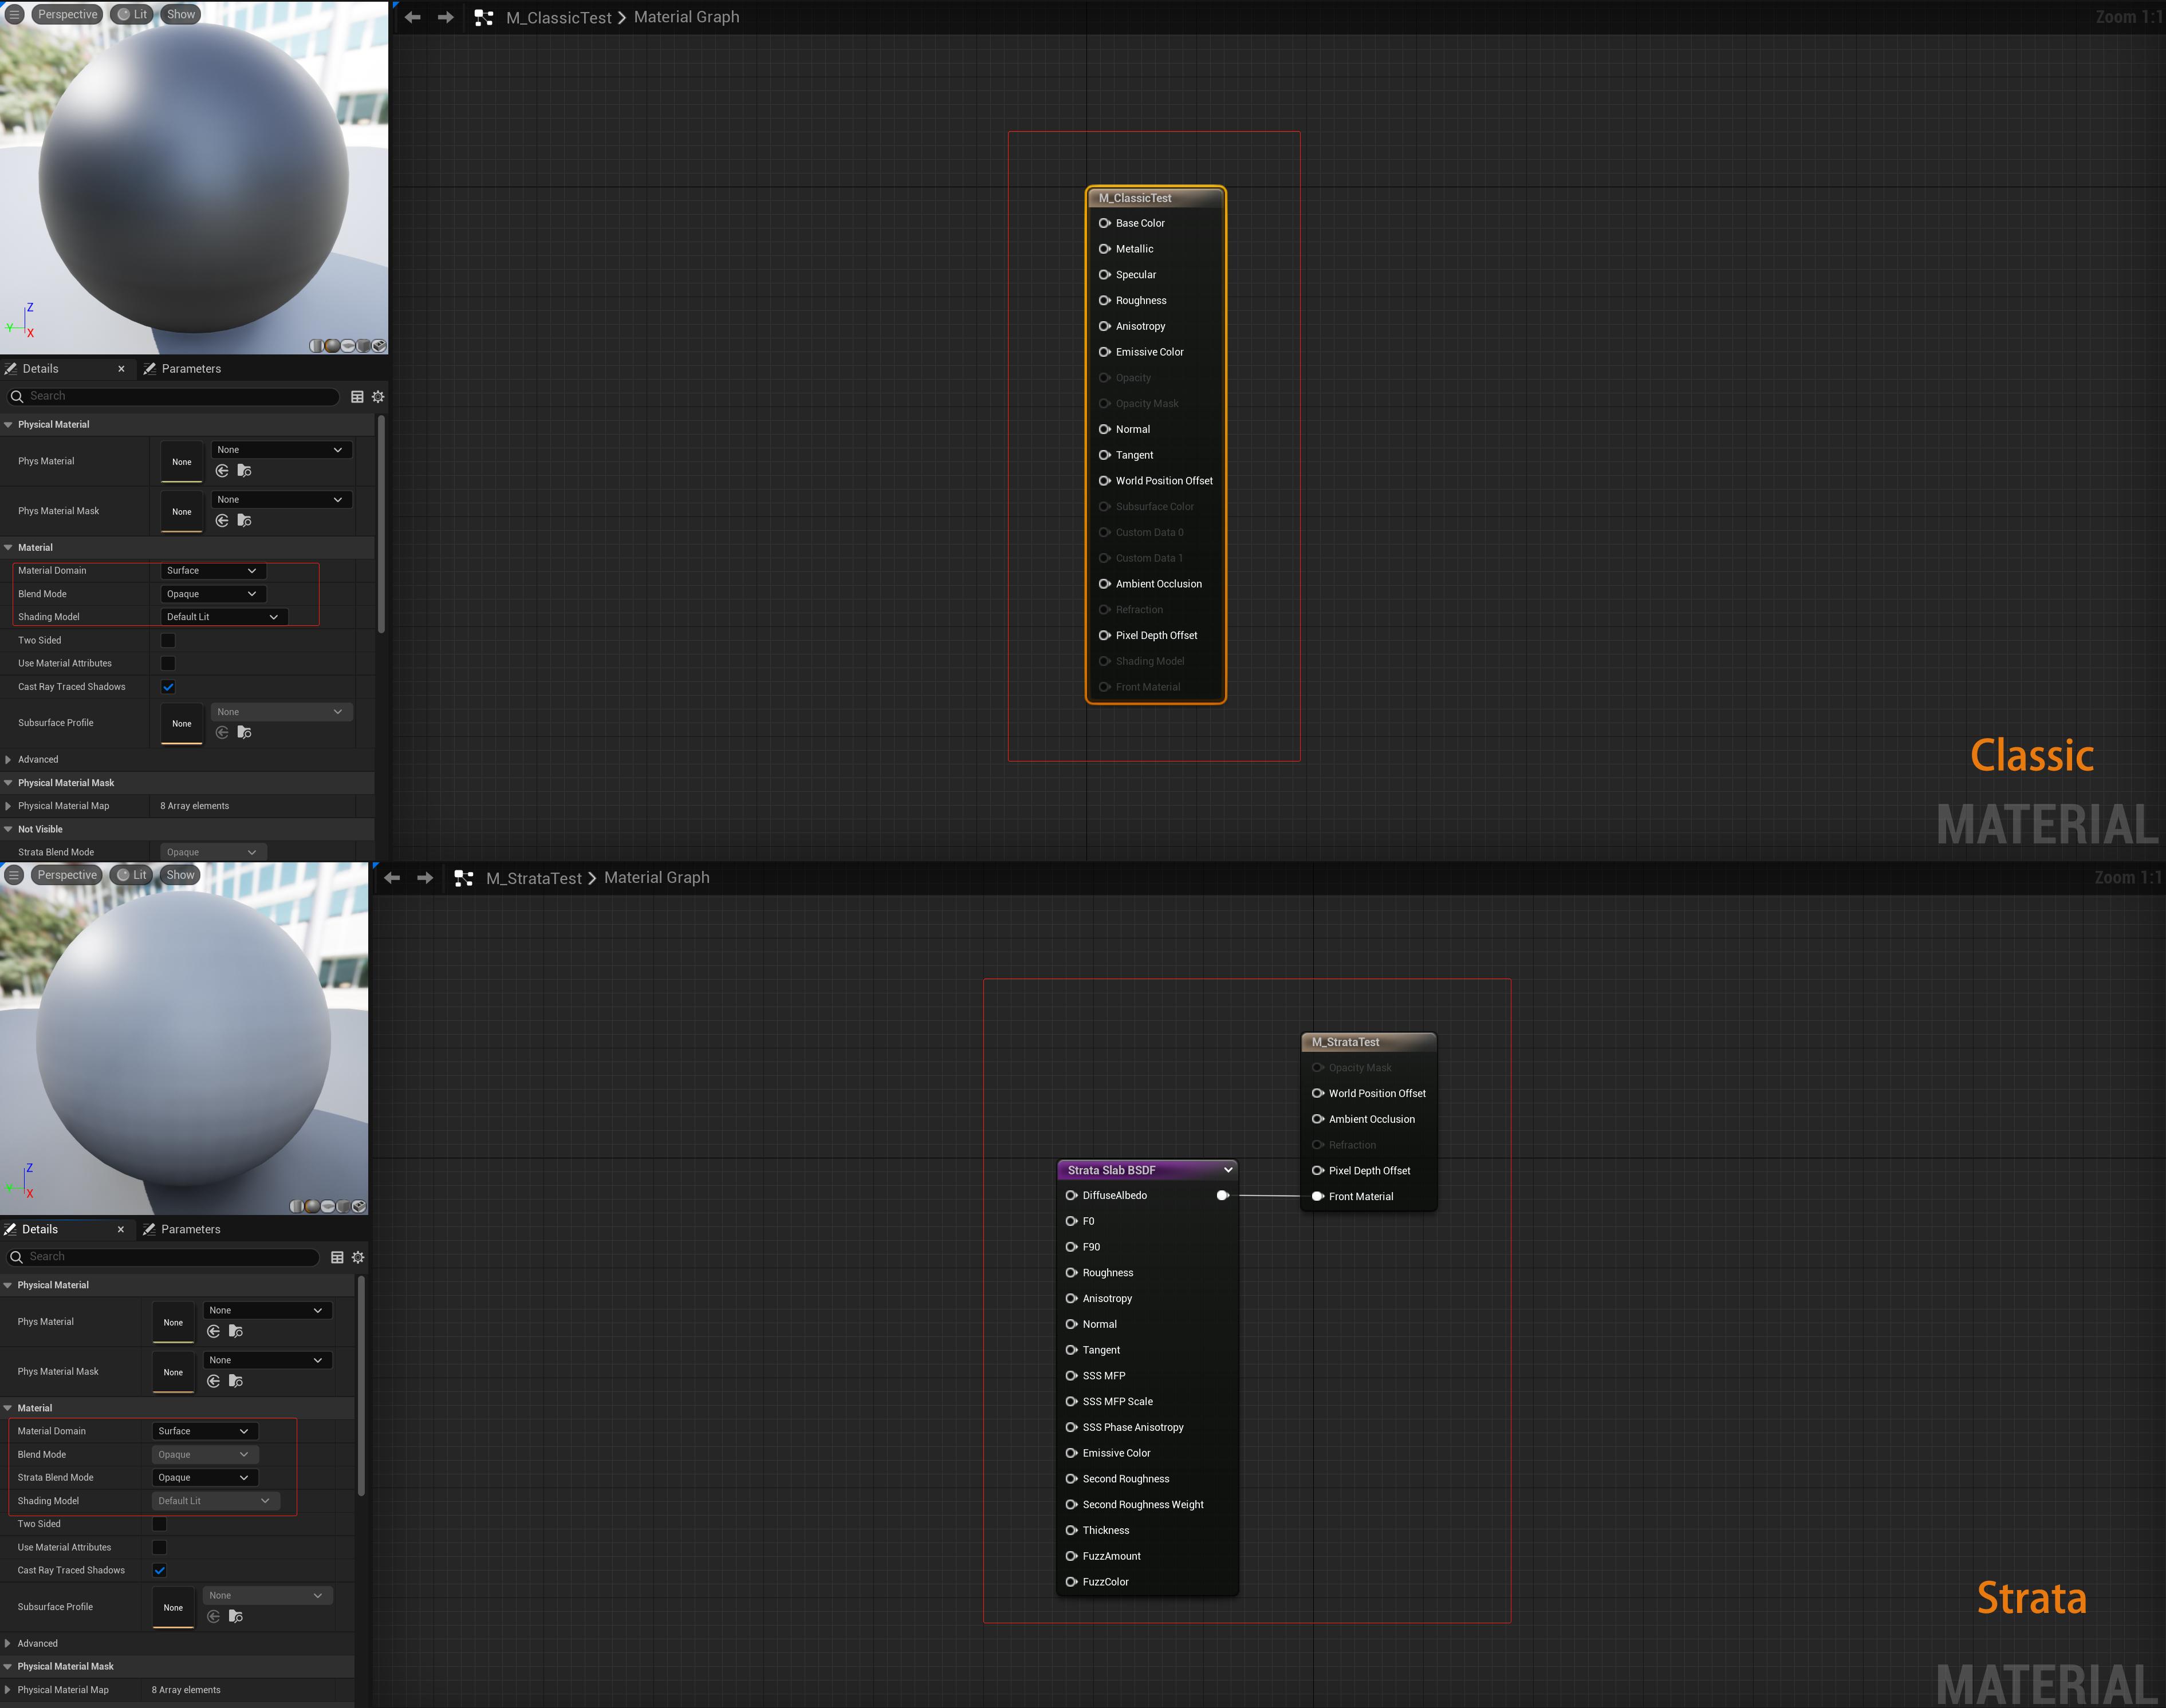
Task: Uncheck Cast Ray Traced Shadows in top panel
Action: click(168, 687)
